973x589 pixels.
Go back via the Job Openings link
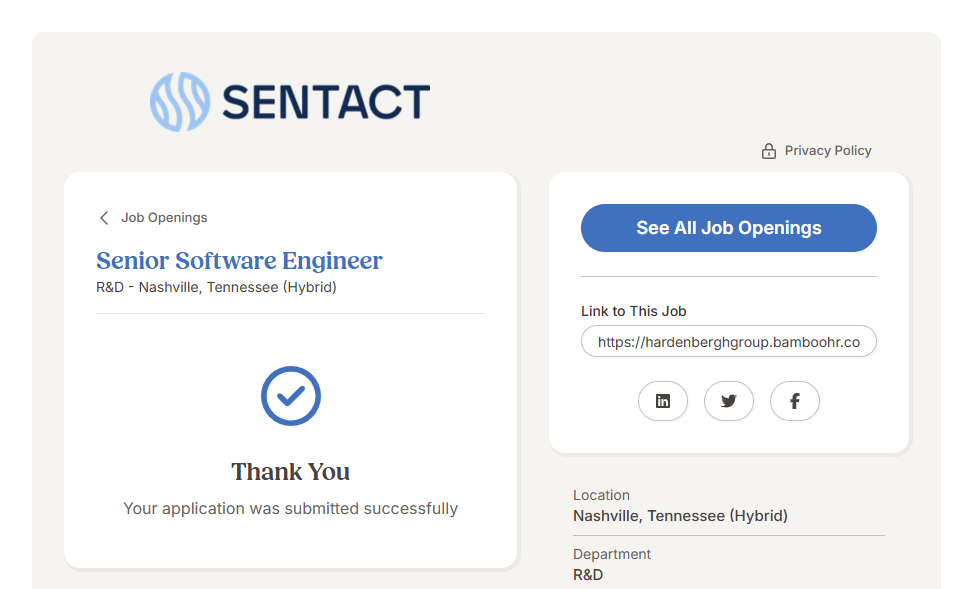pos(164,218)
